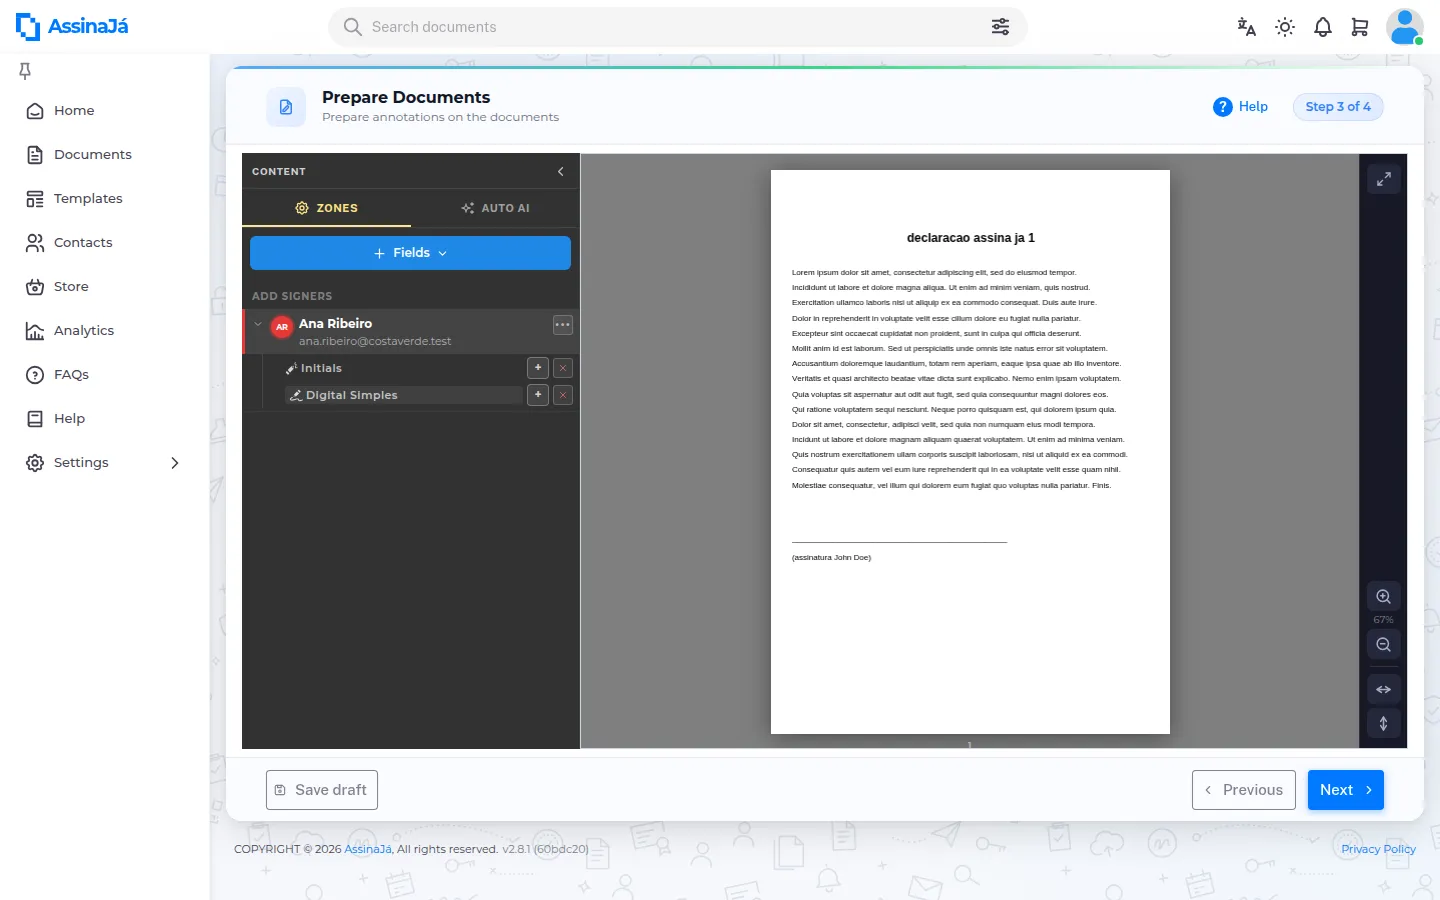Focus the Search documents field

pos(678,27)
